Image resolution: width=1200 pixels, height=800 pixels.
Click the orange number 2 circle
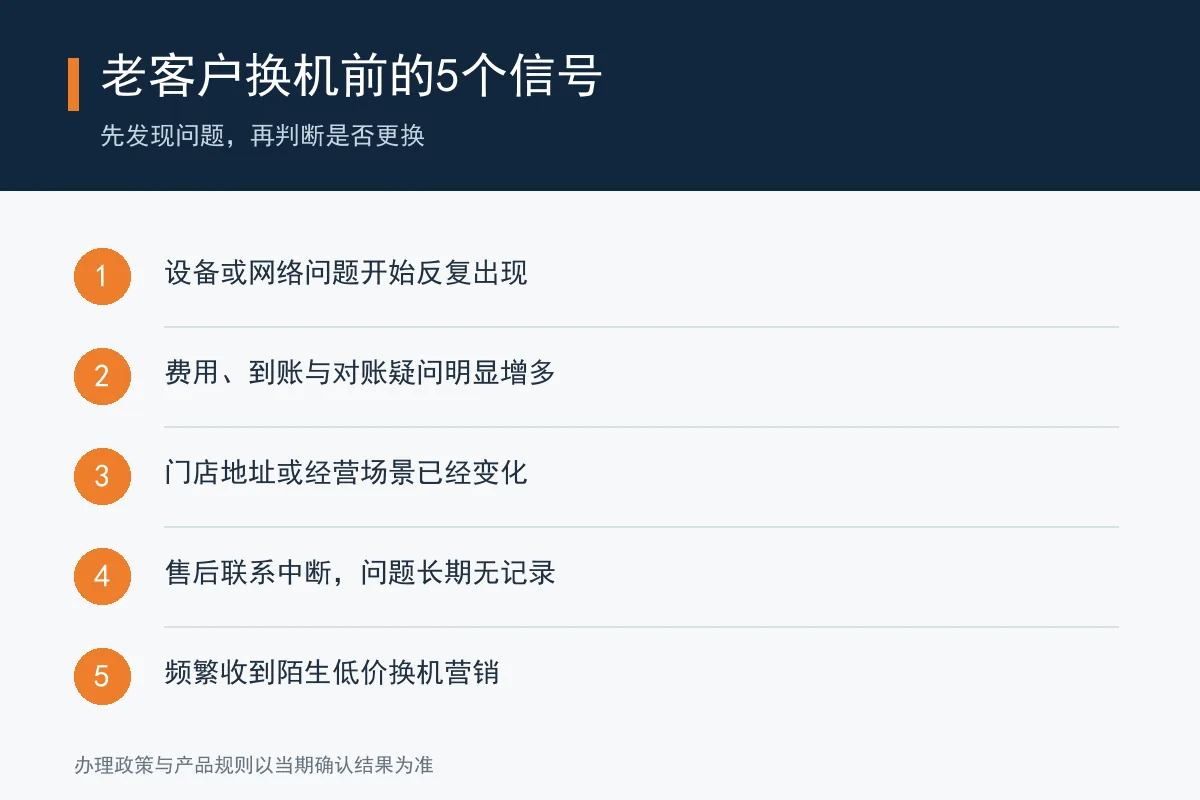coord(102,376)
